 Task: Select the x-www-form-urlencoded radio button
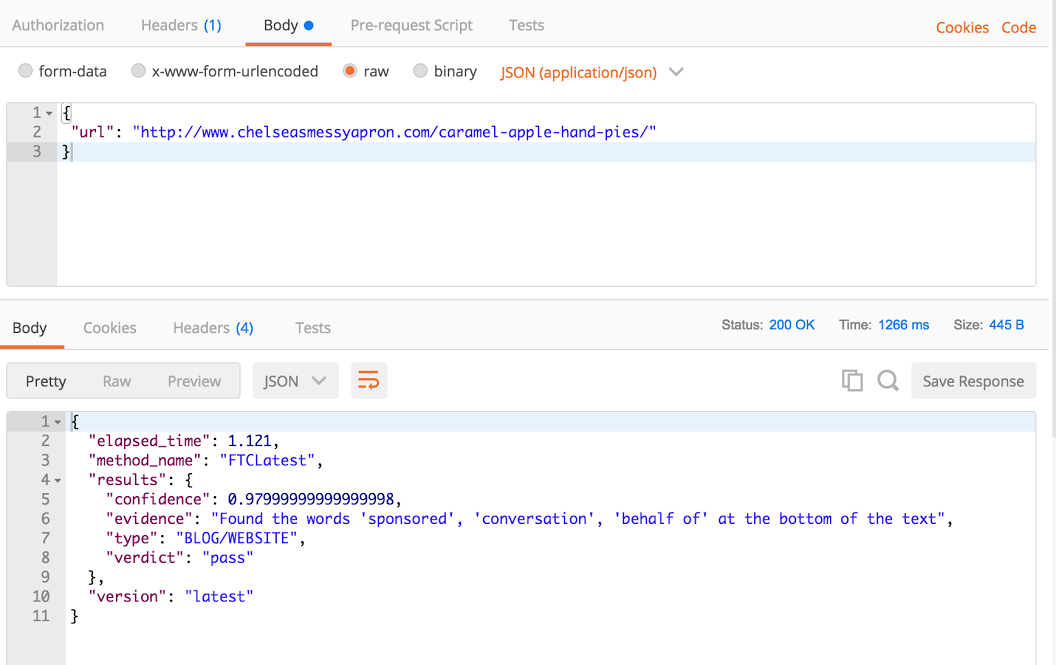point(138,71)
